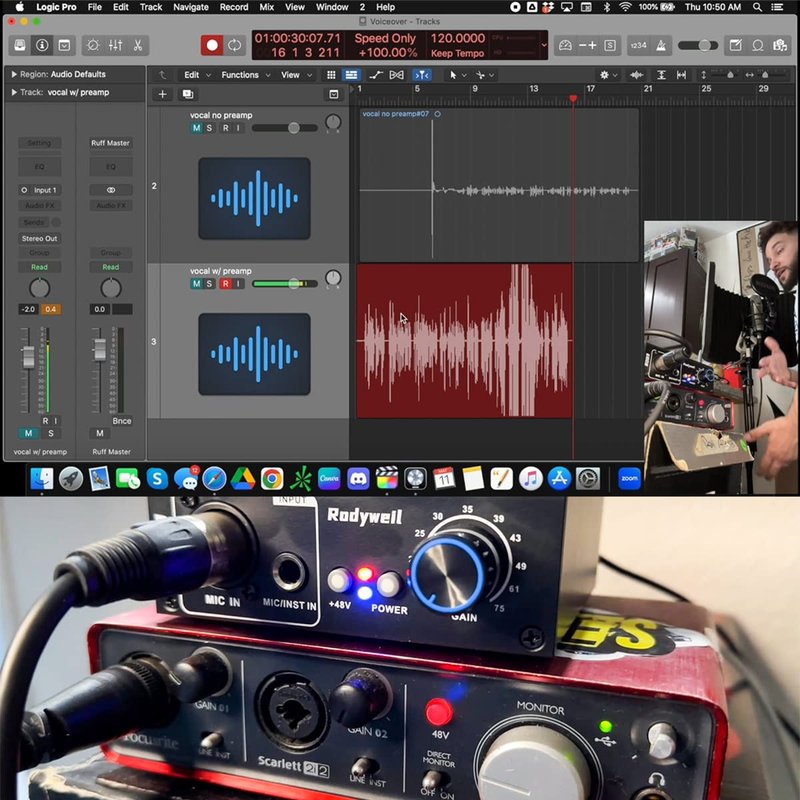The width and height of the screenshot is (800, 800).
Task: Toggle the Count-in 1234 button
Action: tap(638, 45)
